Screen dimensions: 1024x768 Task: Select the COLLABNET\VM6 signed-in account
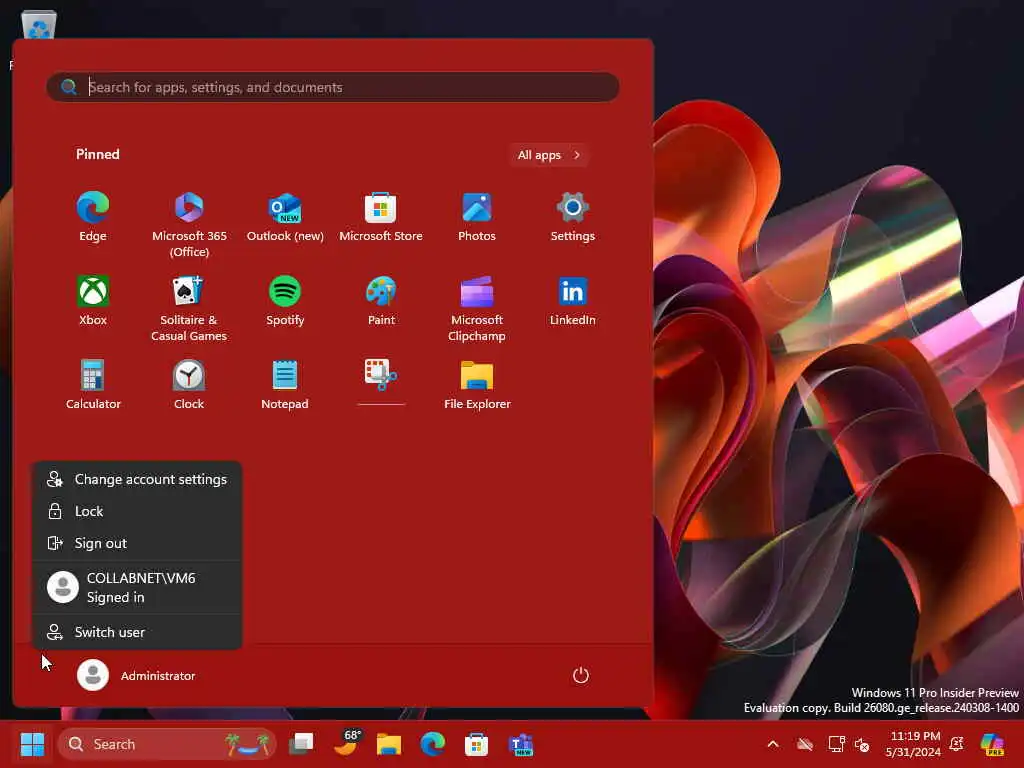tap(137, 587)
